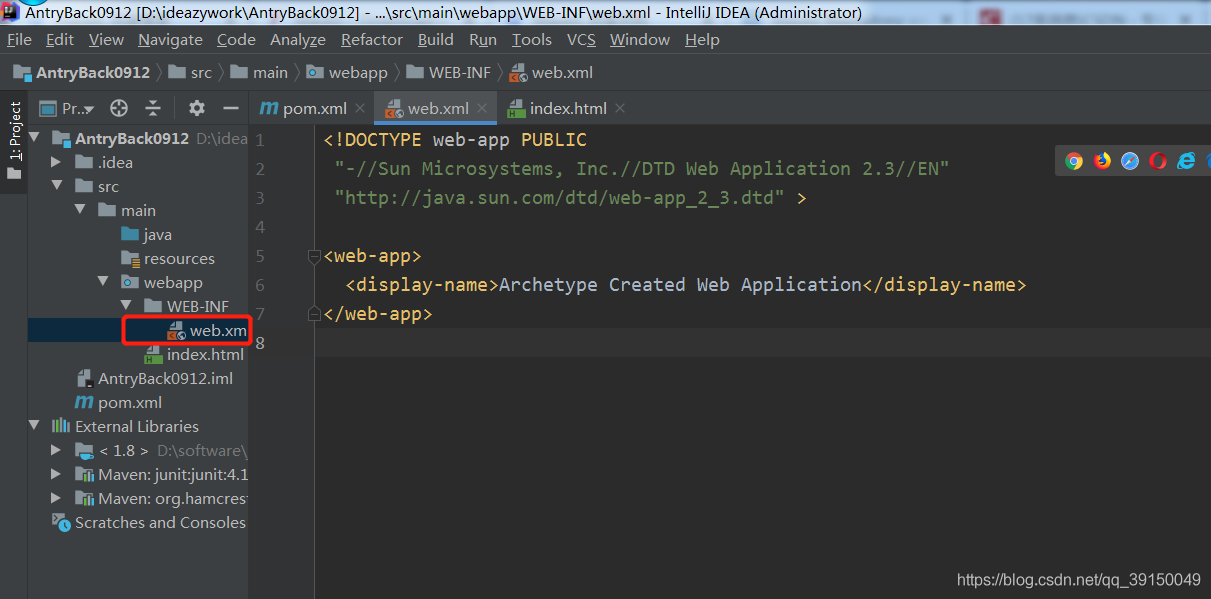Screen dimensions: 1211x599
Task: Open the Edit menu
Action: 60,39
